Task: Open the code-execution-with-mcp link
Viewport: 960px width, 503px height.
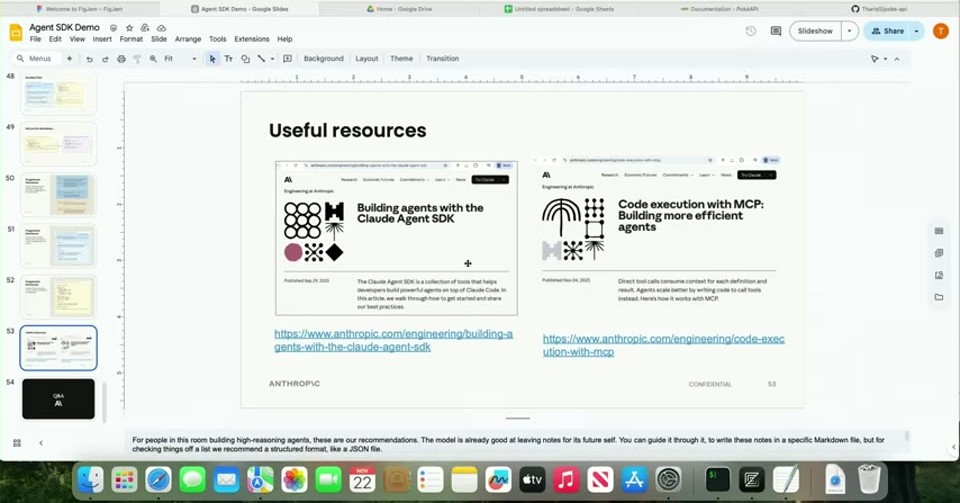Action: [x=664, y=345]
